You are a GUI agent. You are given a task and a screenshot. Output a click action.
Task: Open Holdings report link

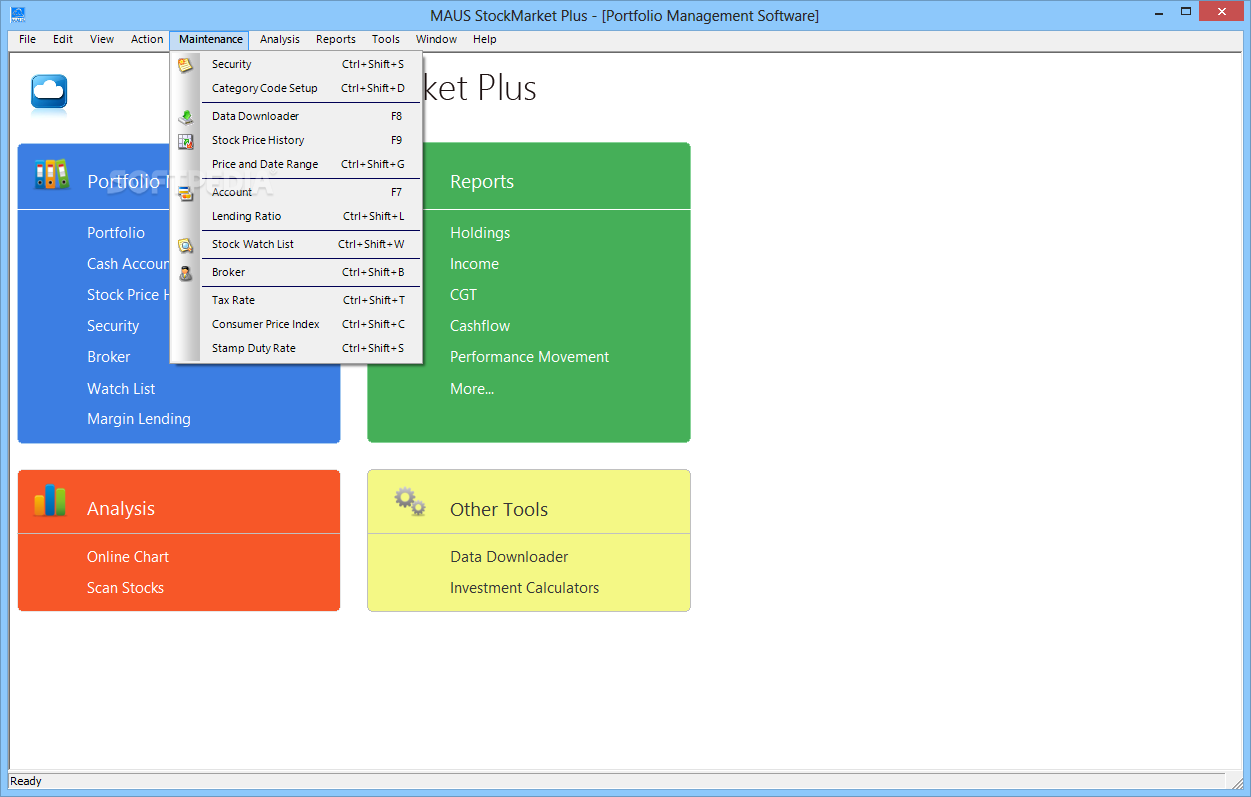click(480, 233)
